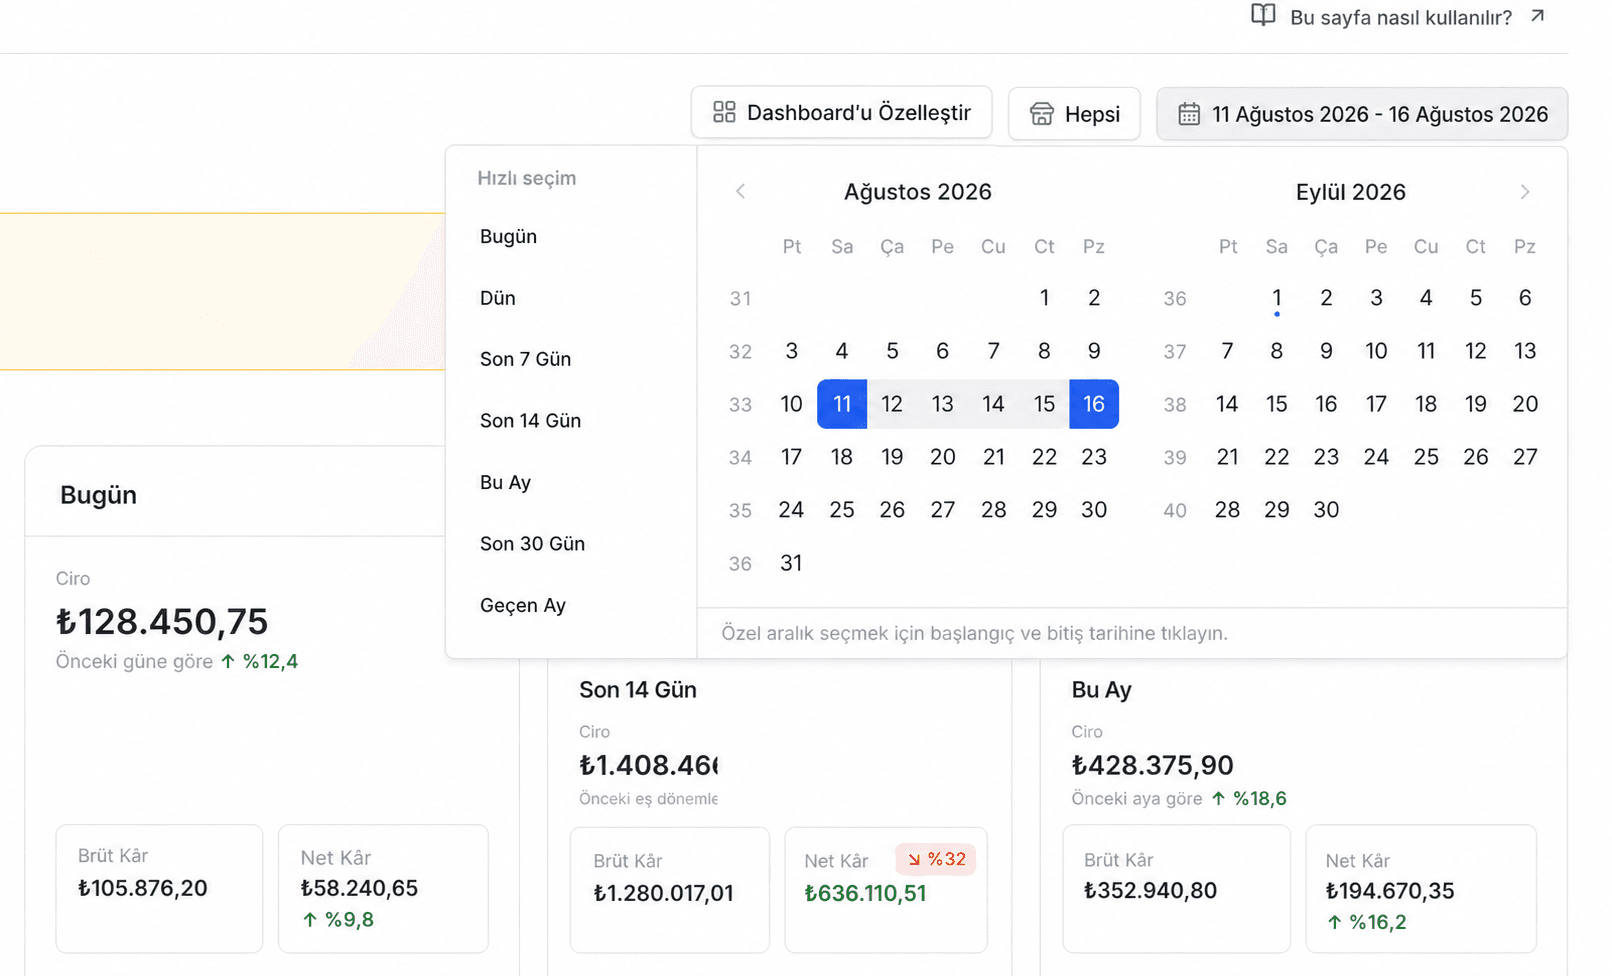
Task: Click the red %32 decrease badge
Action: 936,859
